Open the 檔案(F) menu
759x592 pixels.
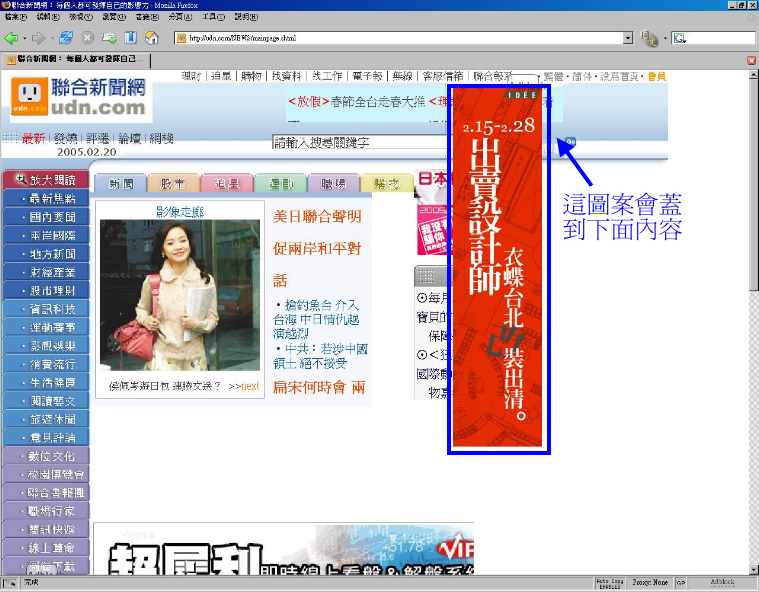15,17
